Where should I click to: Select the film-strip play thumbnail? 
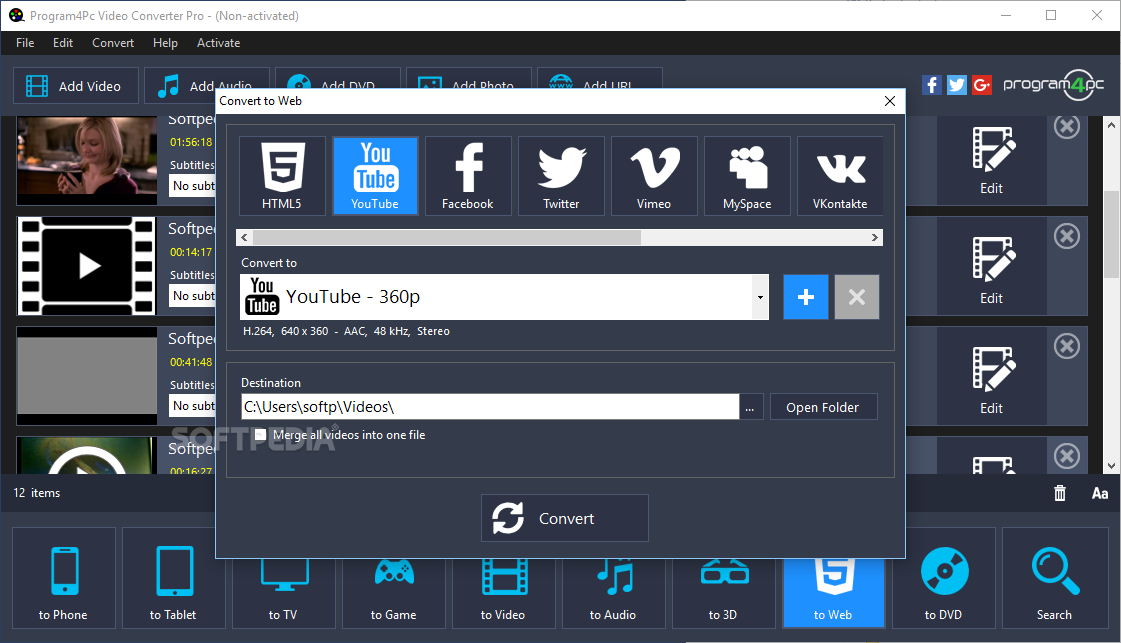click(x=87, y=266)
